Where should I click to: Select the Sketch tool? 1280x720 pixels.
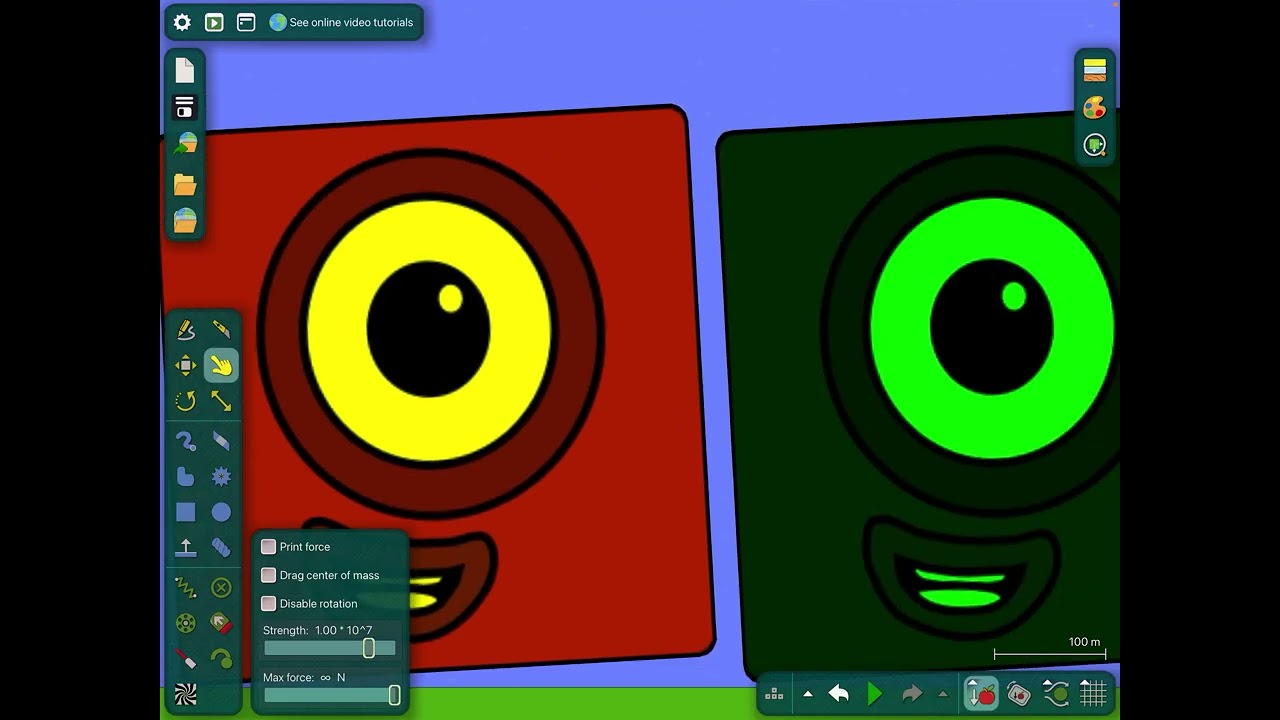pos(186,330)
